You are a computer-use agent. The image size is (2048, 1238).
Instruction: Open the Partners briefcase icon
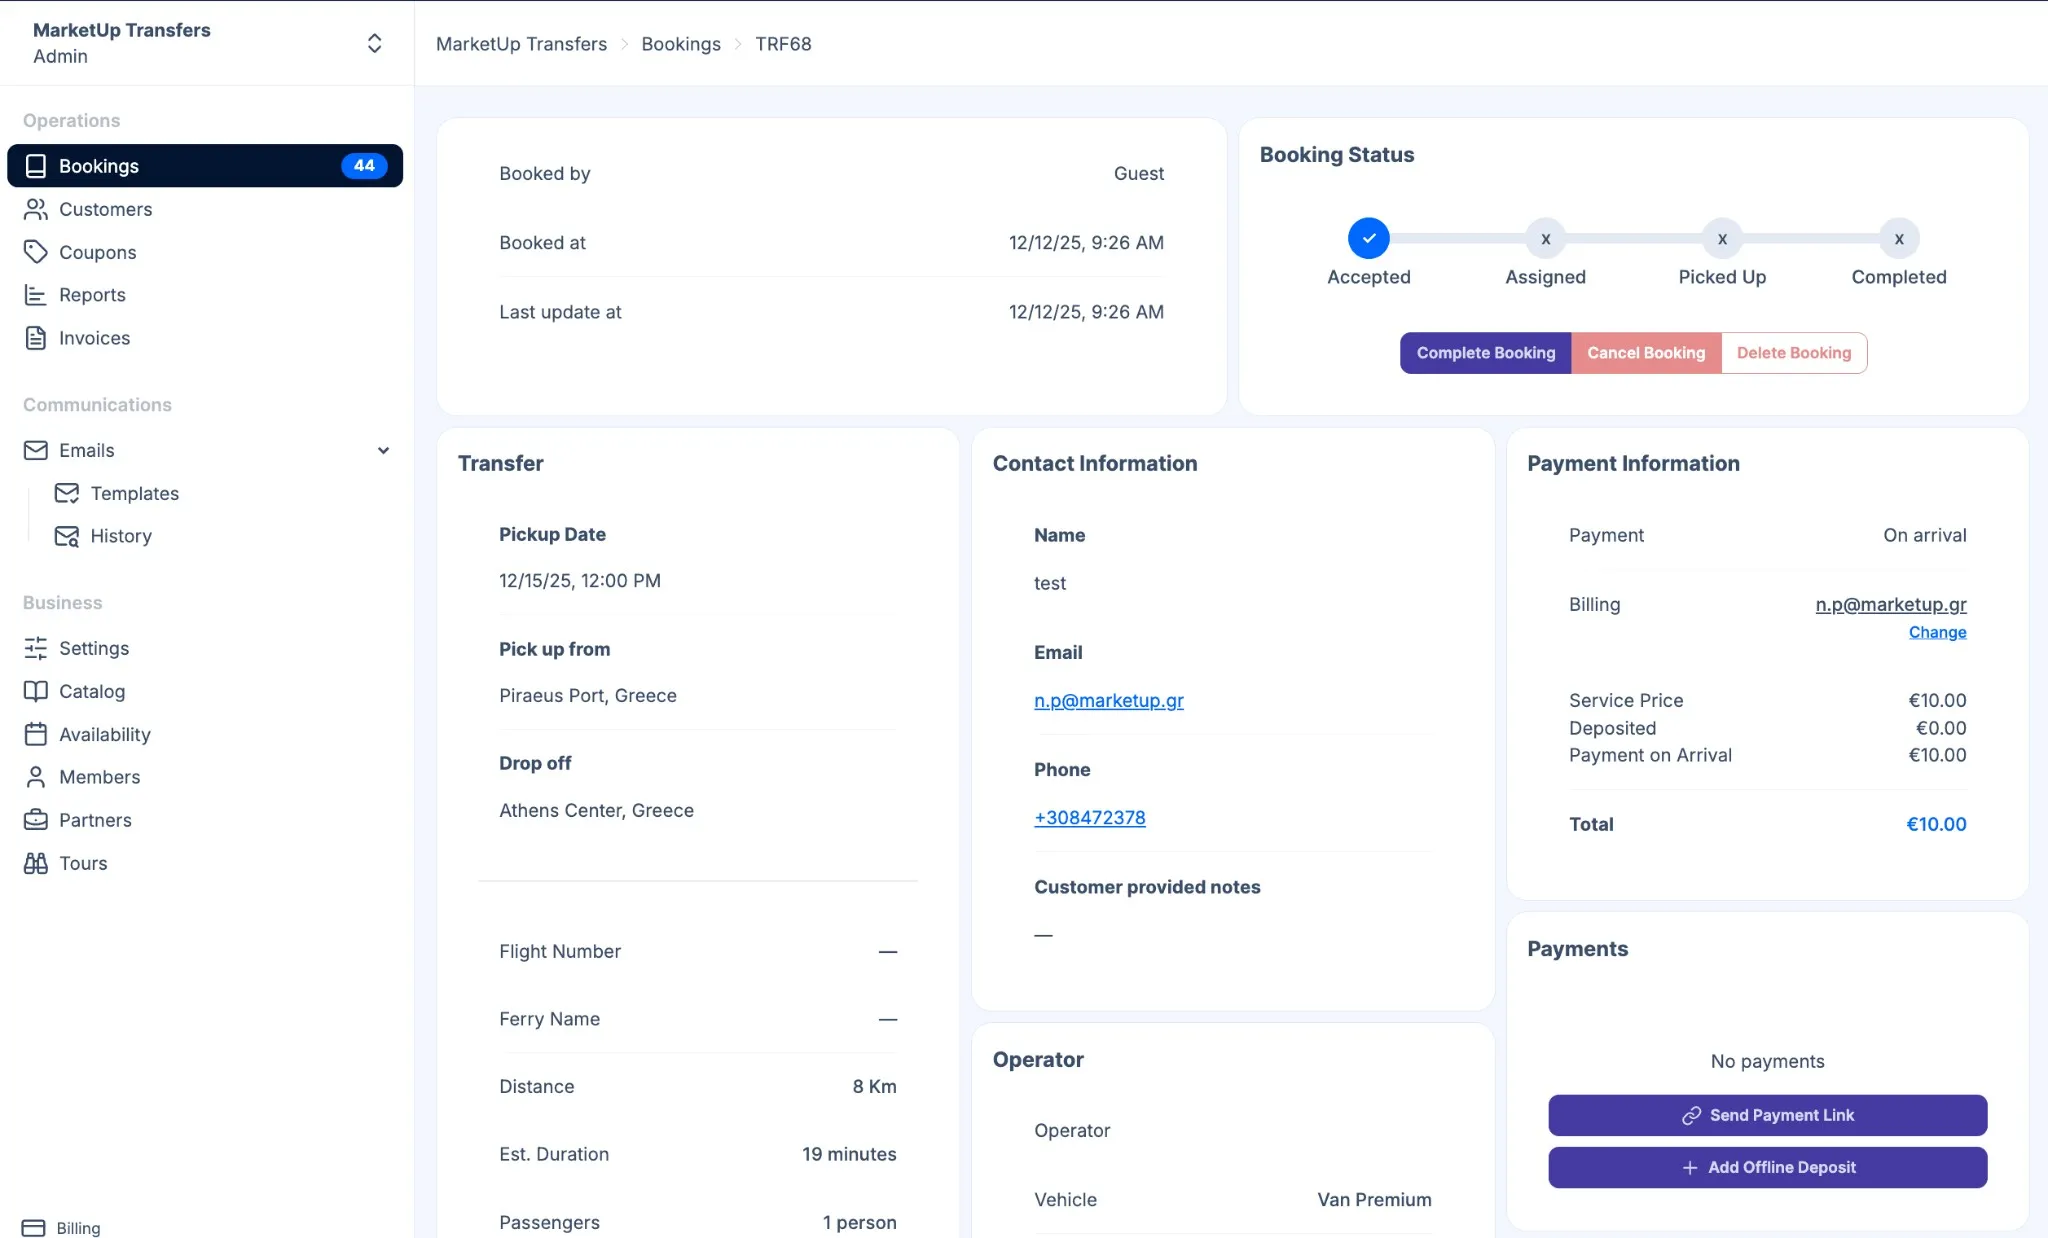point(36,820)
